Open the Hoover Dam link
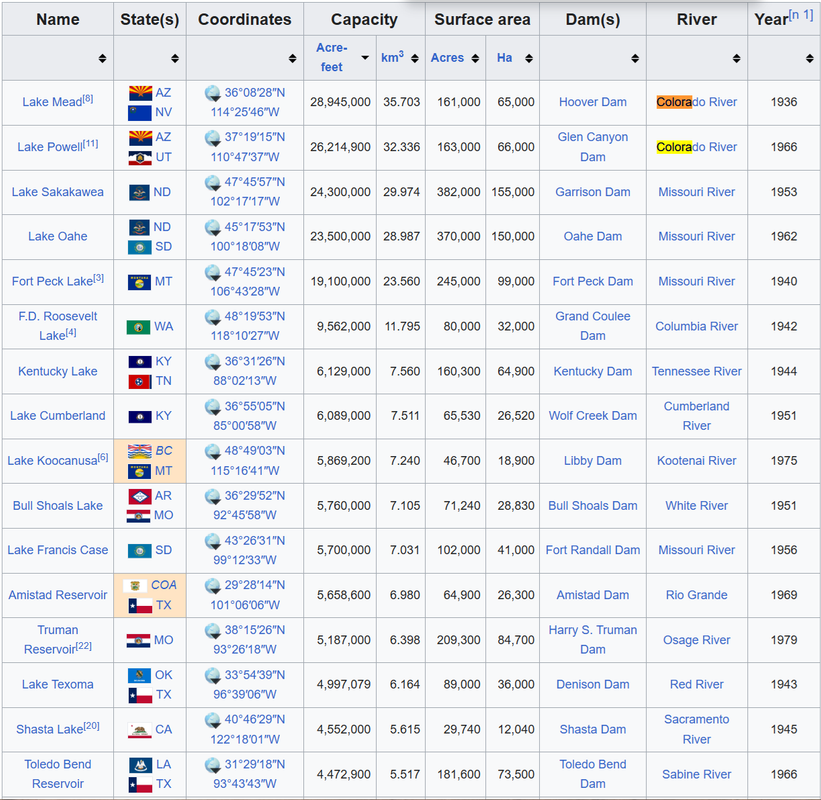This screenshot has width=821, height=800. [x=593, y=102]
